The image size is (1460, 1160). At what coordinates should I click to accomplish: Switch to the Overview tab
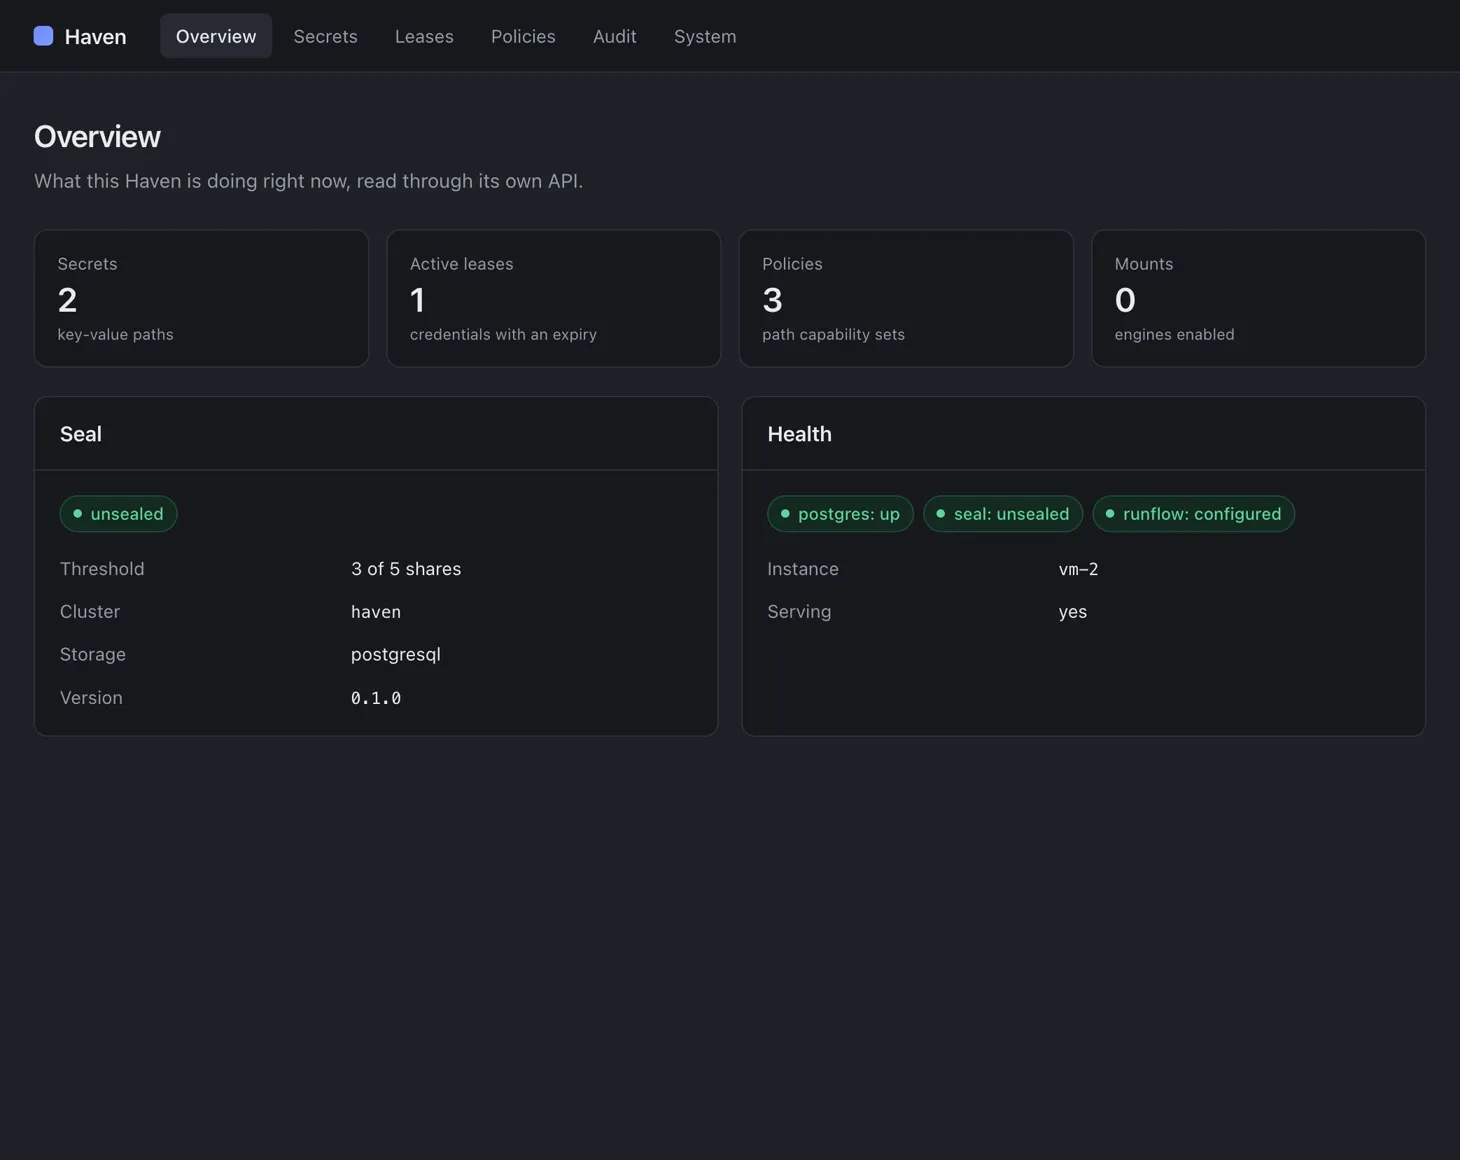tap(216, 36)
